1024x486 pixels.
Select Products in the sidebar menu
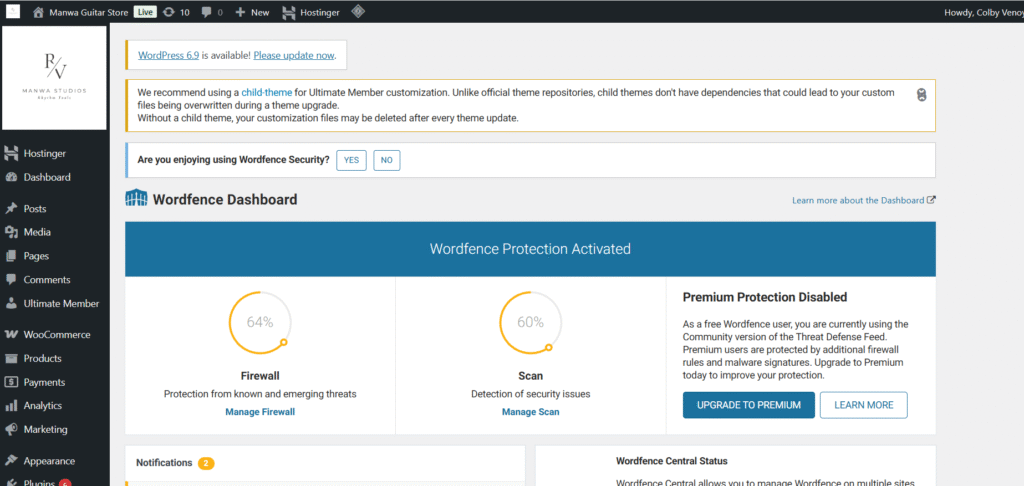pos(42,359)
